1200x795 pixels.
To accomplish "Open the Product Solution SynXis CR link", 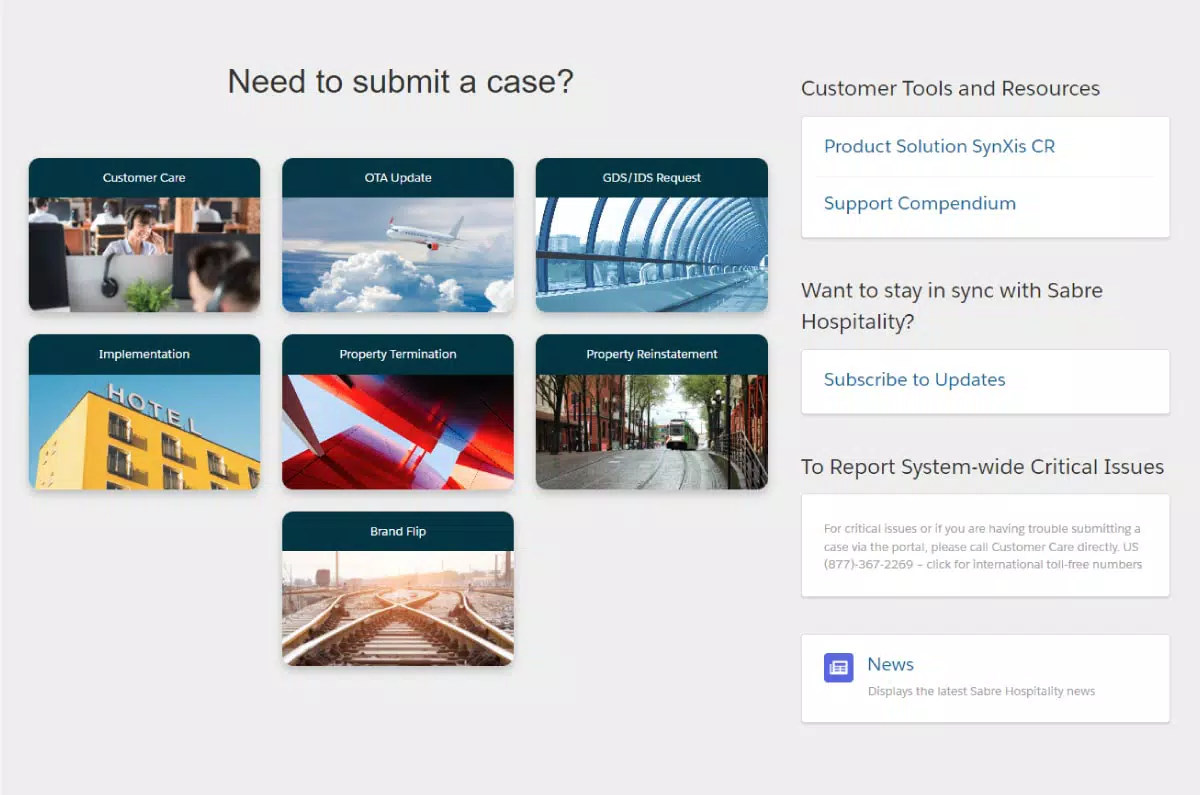I will pos(939,146).
